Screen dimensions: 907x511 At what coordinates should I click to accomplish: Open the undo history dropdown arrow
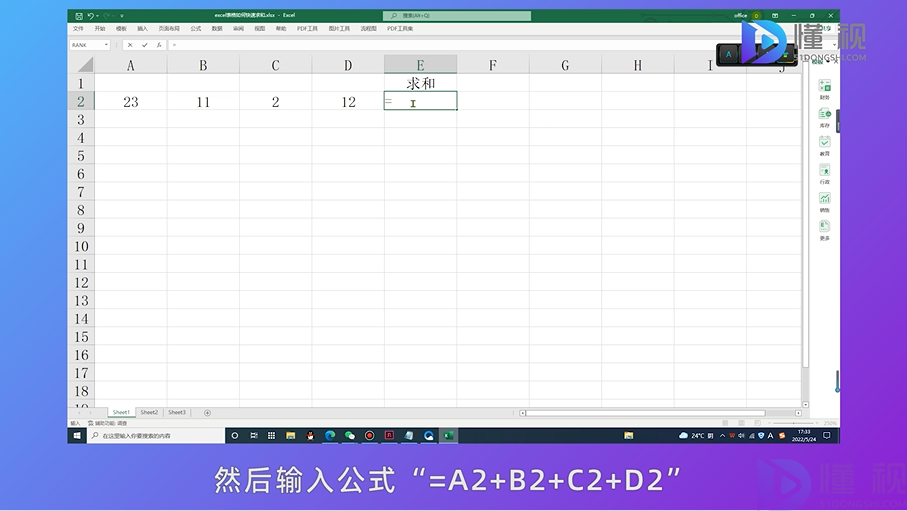(97, 16)
